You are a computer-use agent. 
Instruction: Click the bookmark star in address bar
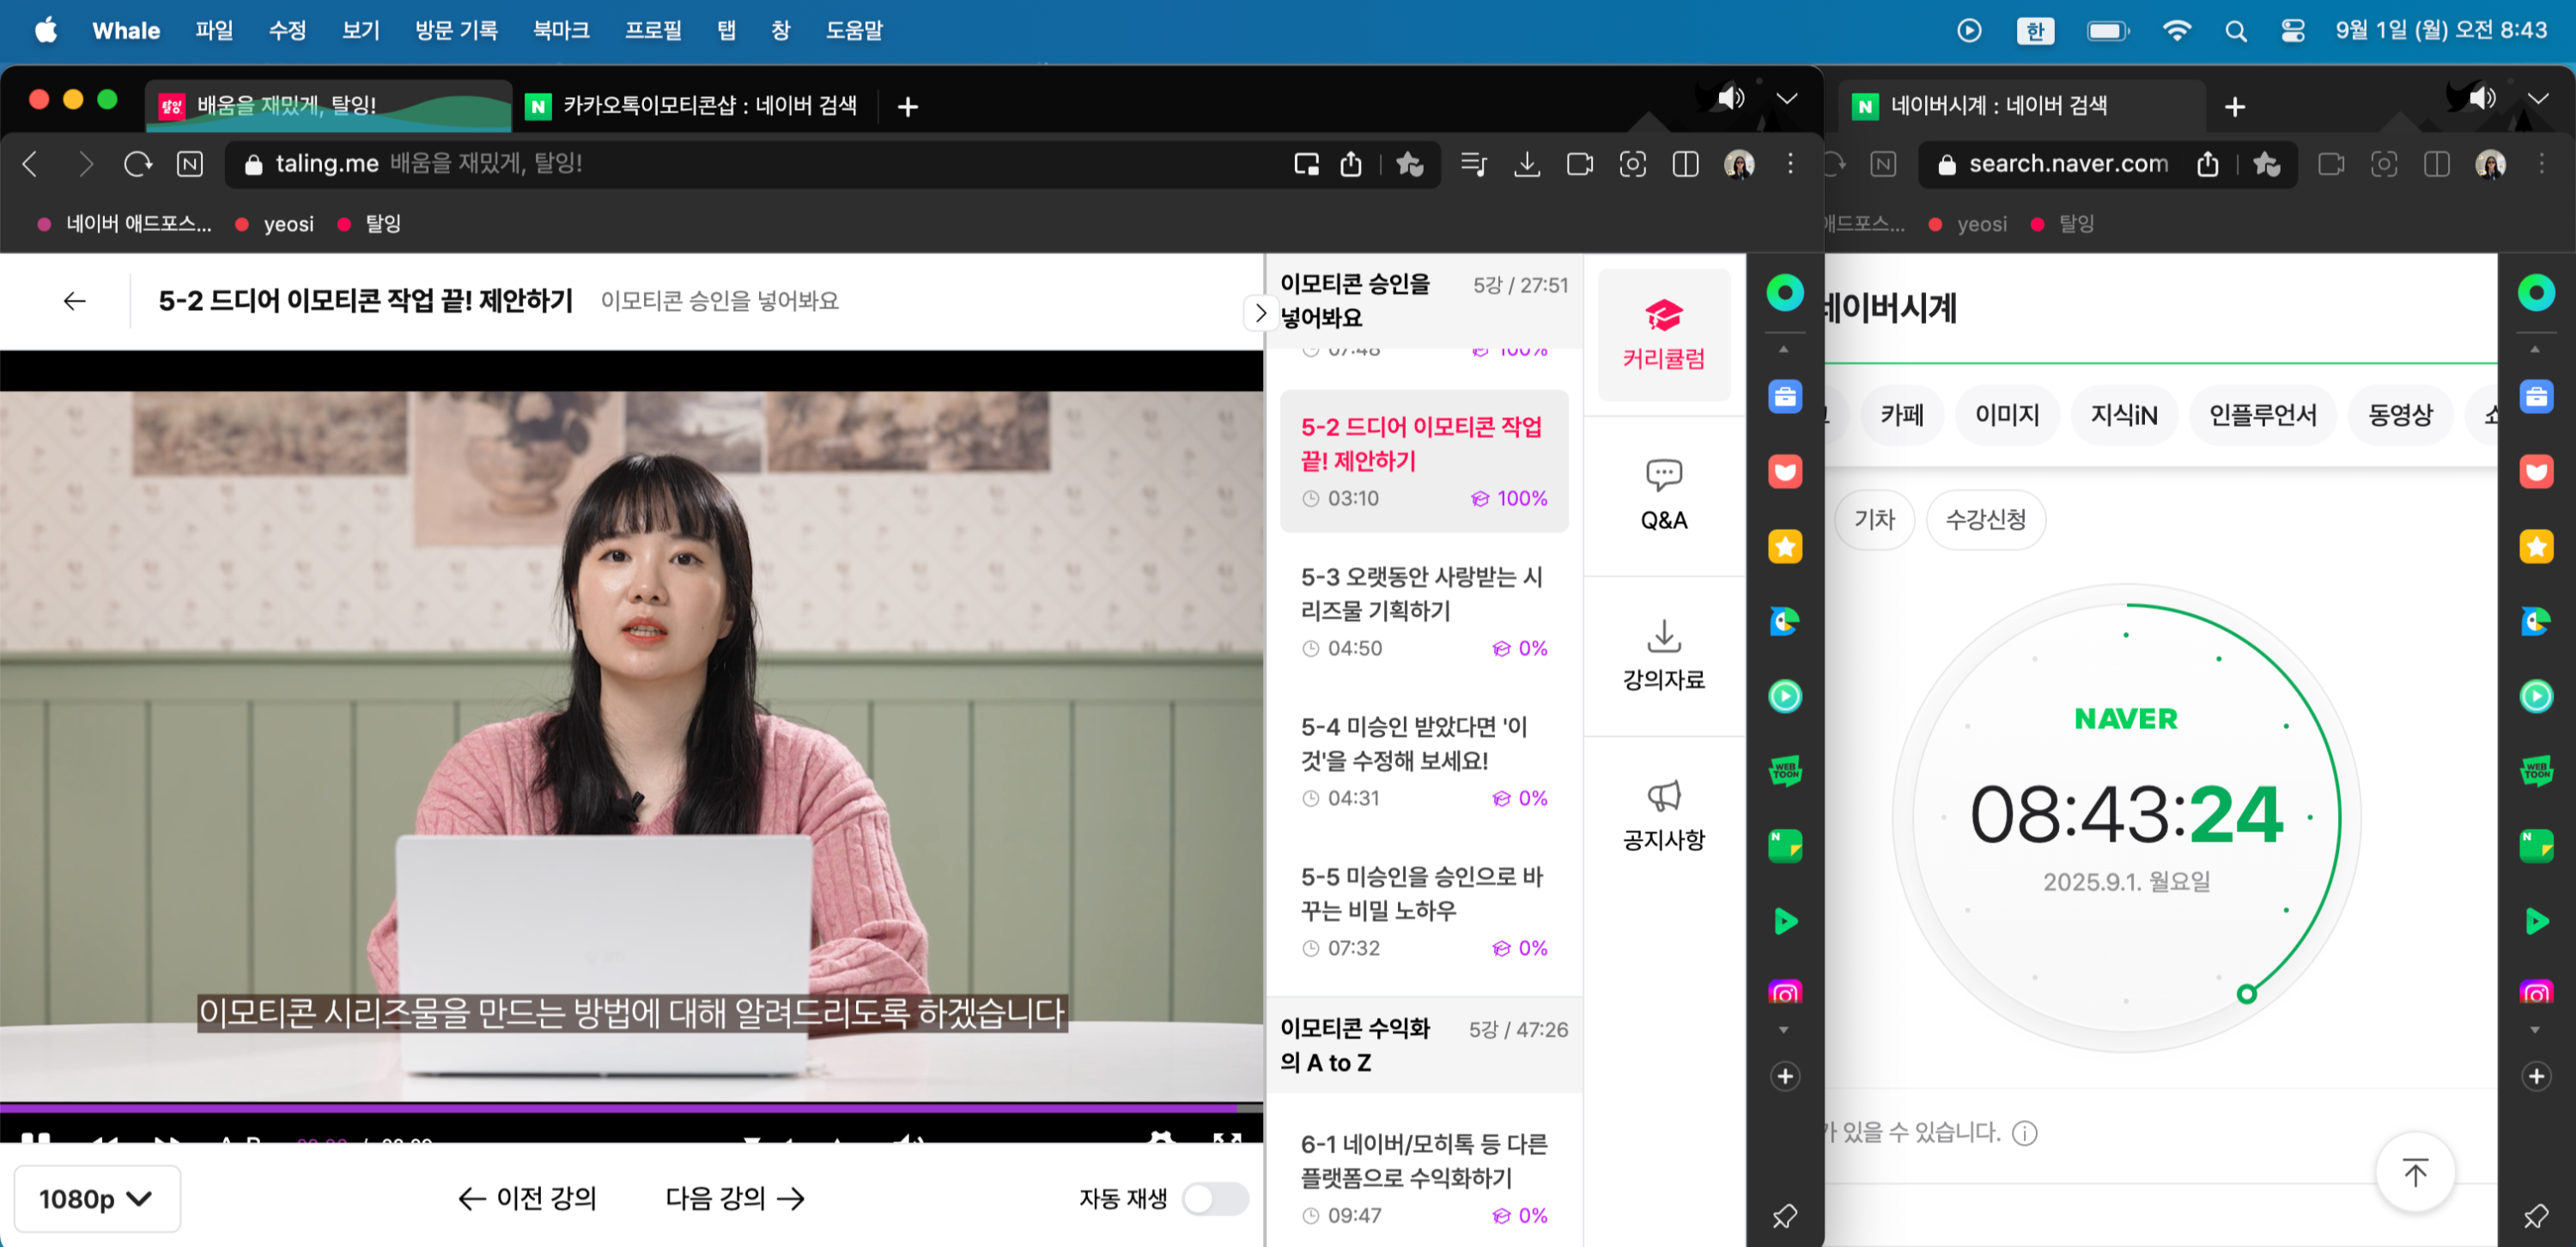pyautogui.click(x=1409, y=164)
